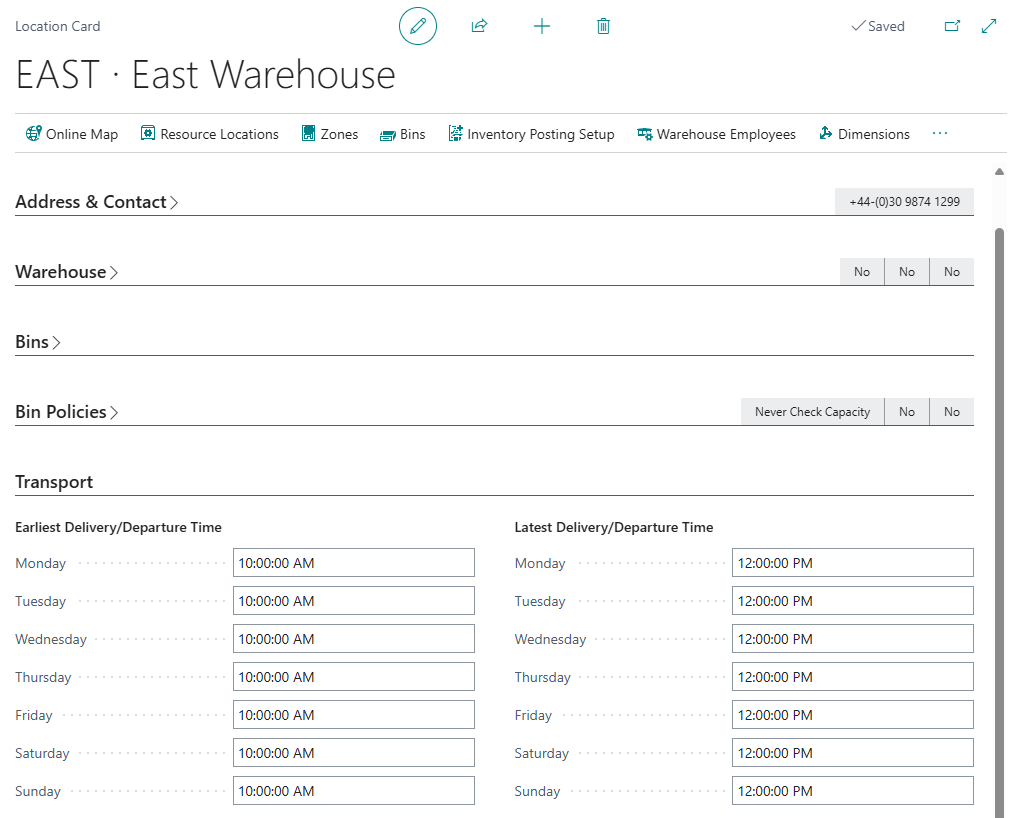
Task: Open Inventory Posting Setup
Action: click(x=530, y=134)
